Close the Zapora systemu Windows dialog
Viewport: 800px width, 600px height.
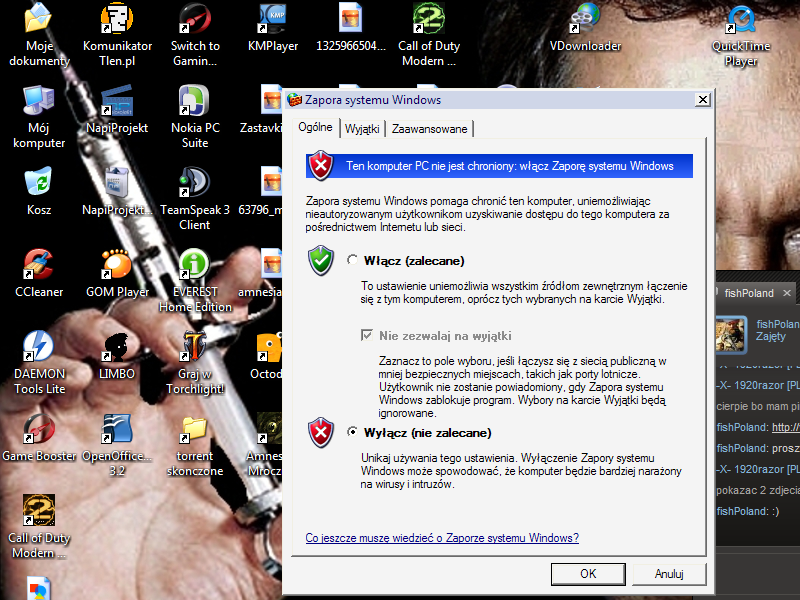[703, 99]
